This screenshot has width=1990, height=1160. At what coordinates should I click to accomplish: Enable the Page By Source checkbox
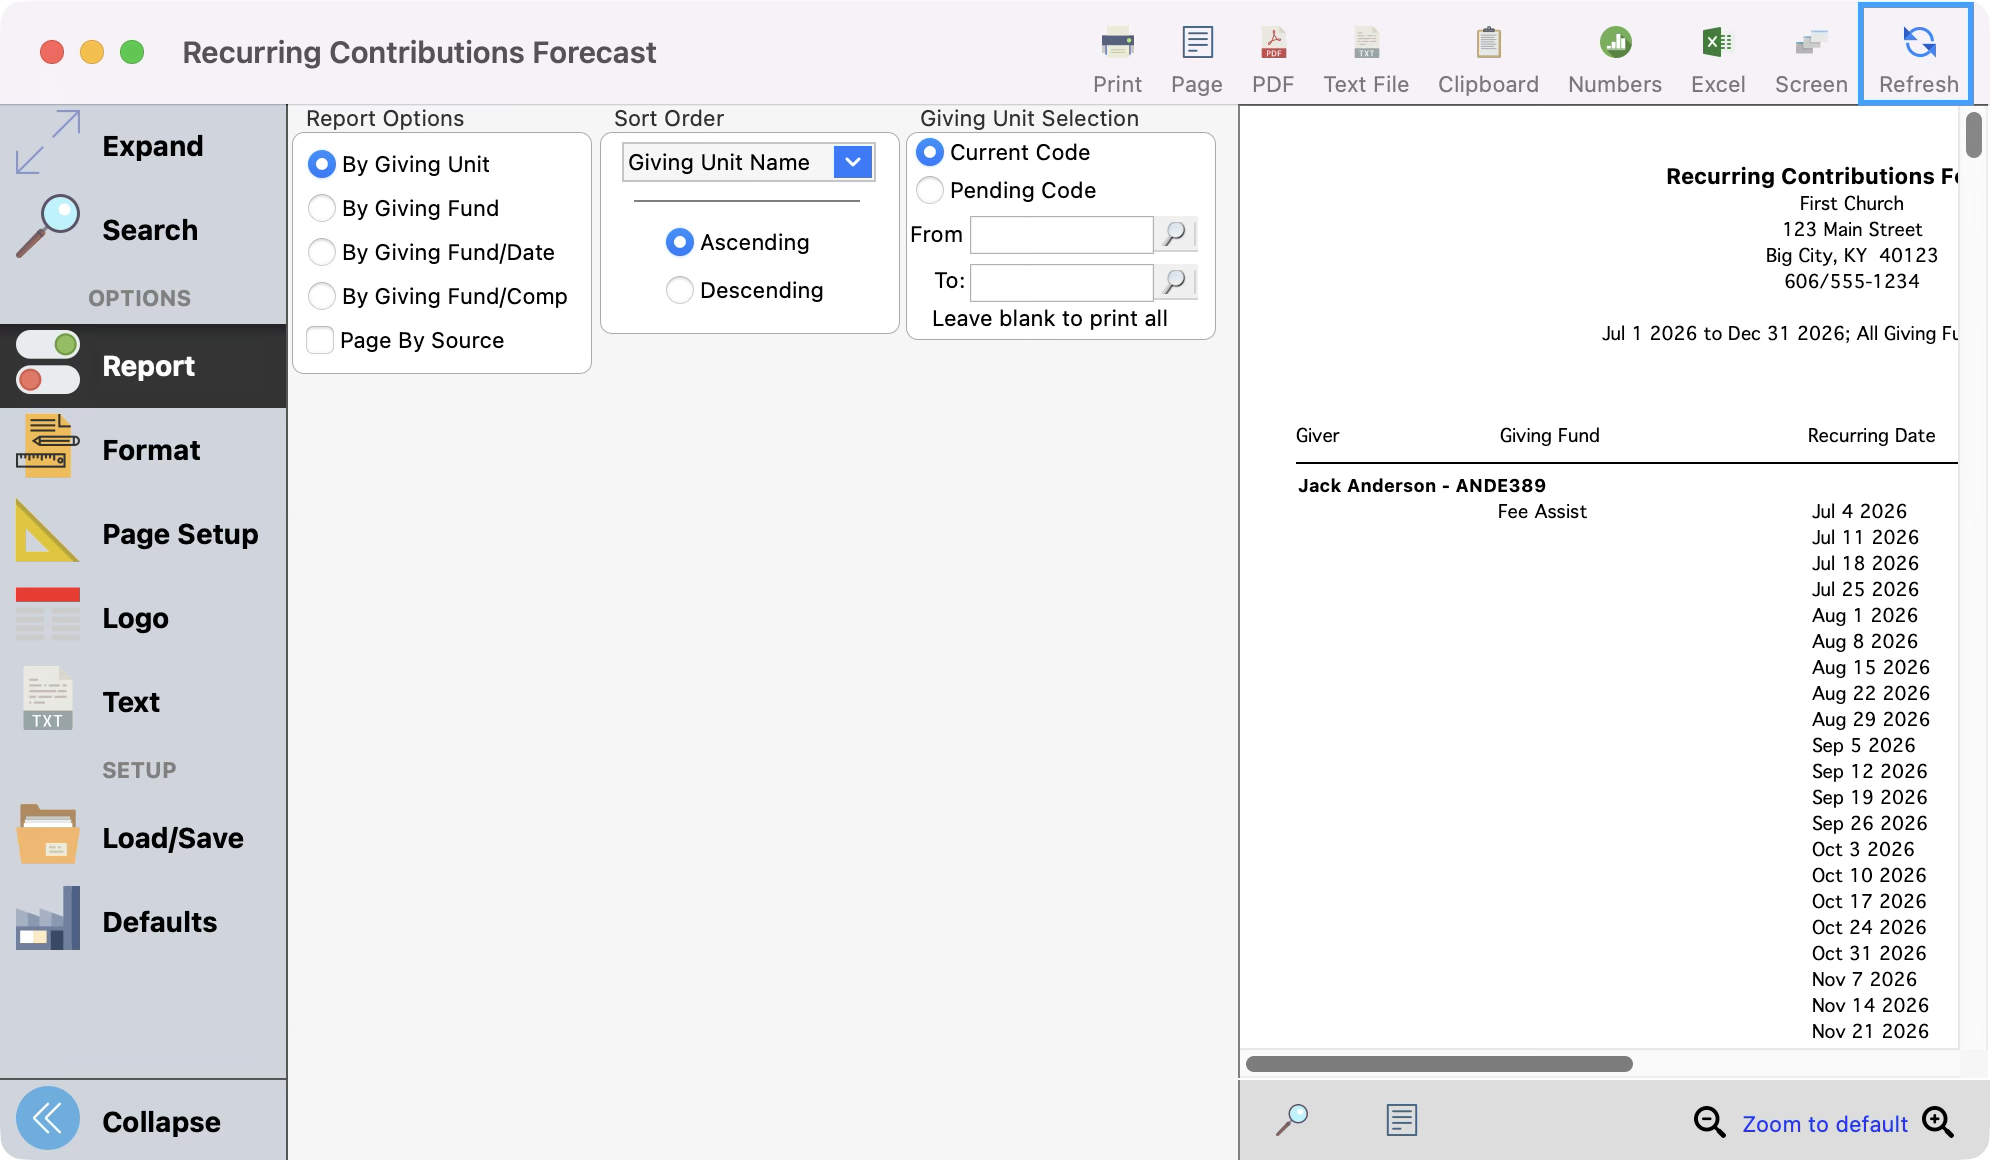(320, 340)
